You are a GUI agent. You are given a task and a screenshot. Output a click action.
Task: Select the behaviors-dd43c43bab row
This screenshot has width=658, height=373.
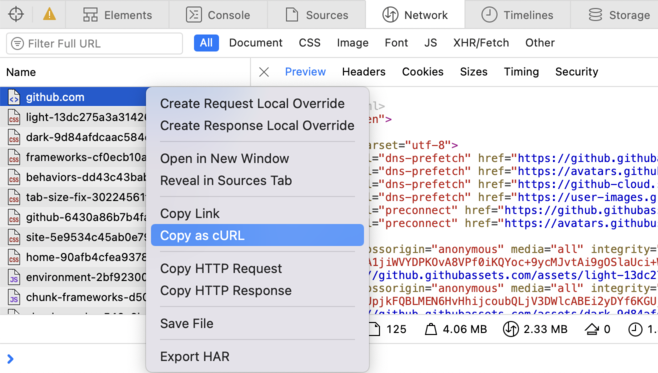tap(73, 177)
